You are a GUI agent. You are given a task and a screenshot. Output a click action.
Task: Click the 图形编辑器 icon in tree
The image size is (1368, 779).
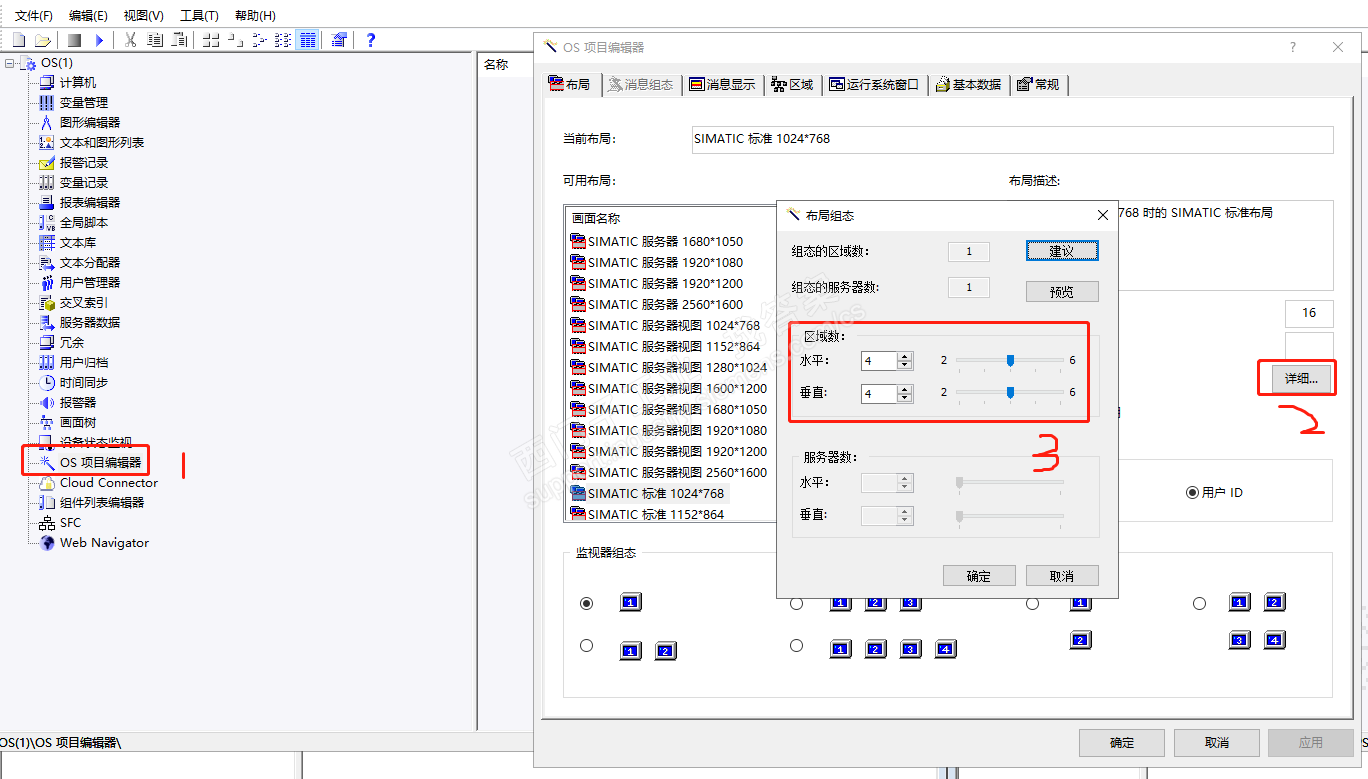click(47, 122)
